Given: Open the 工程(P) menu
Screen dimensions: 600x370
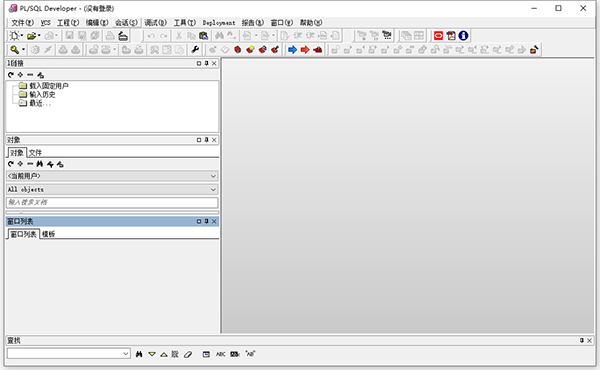Looking at the screenshot, I should tap(68, 23).
